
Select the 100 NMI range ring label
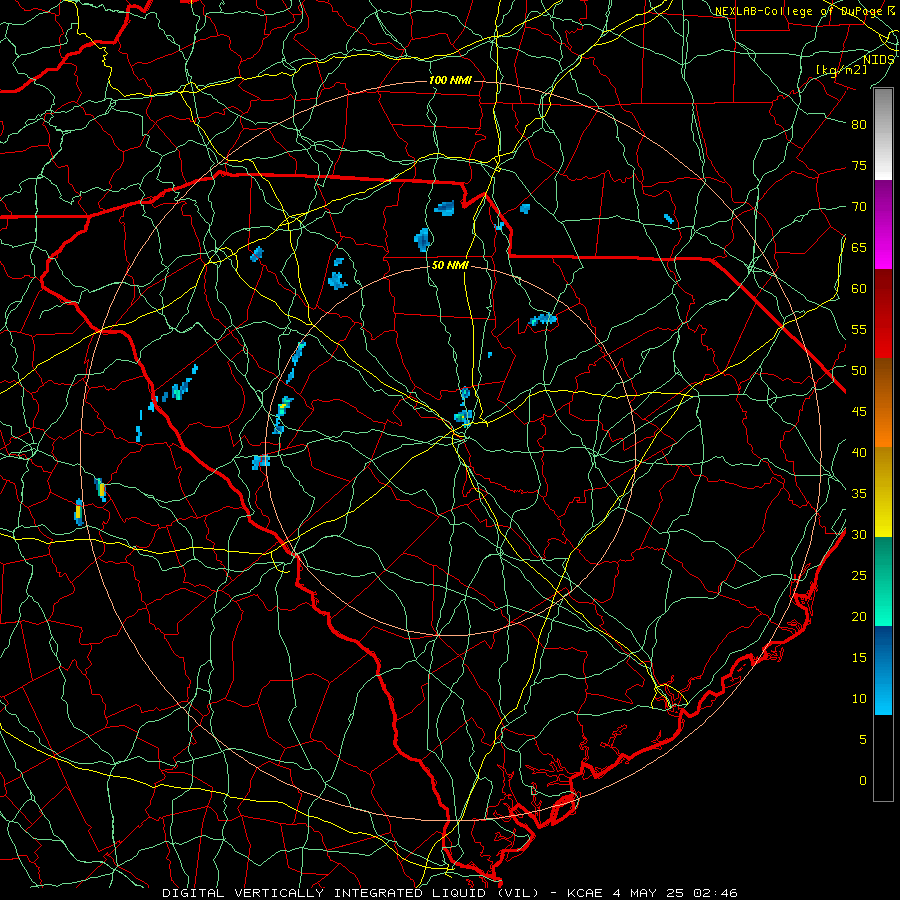click(450, 80)
